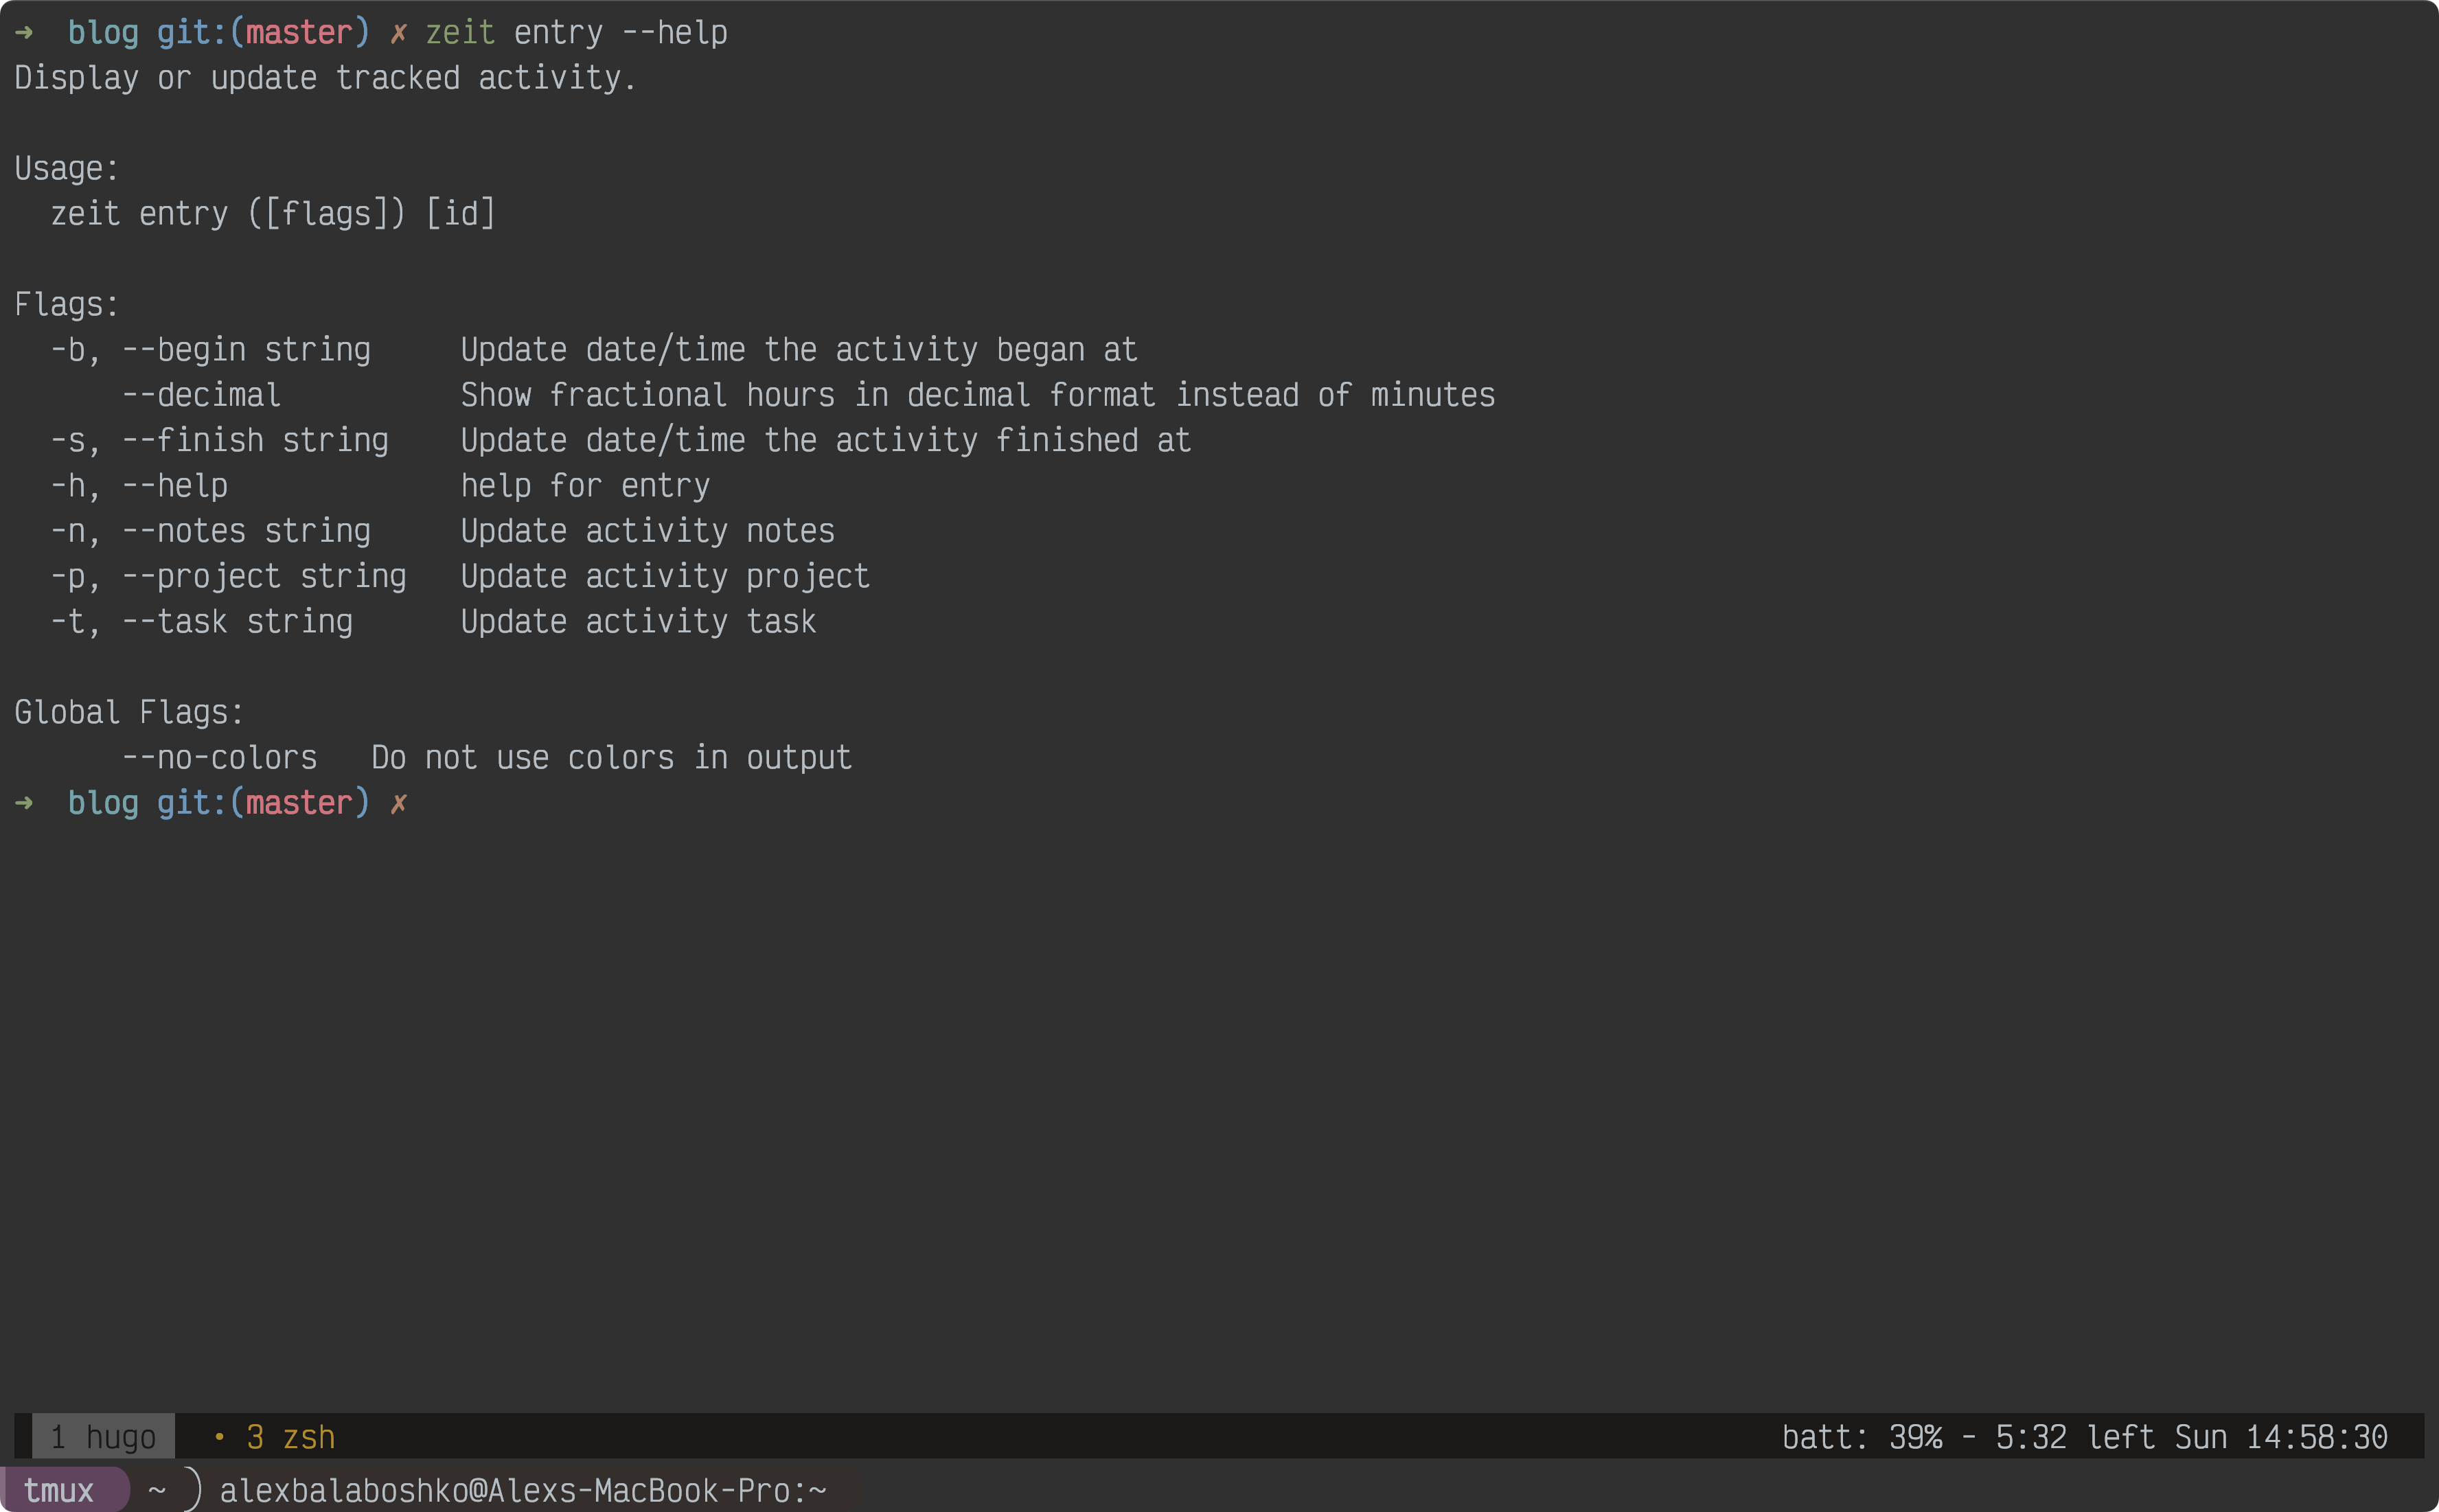This screenshot has width=2439, height=1512.
Task: Click the --no-colors global flag
Action: (219, 758)
